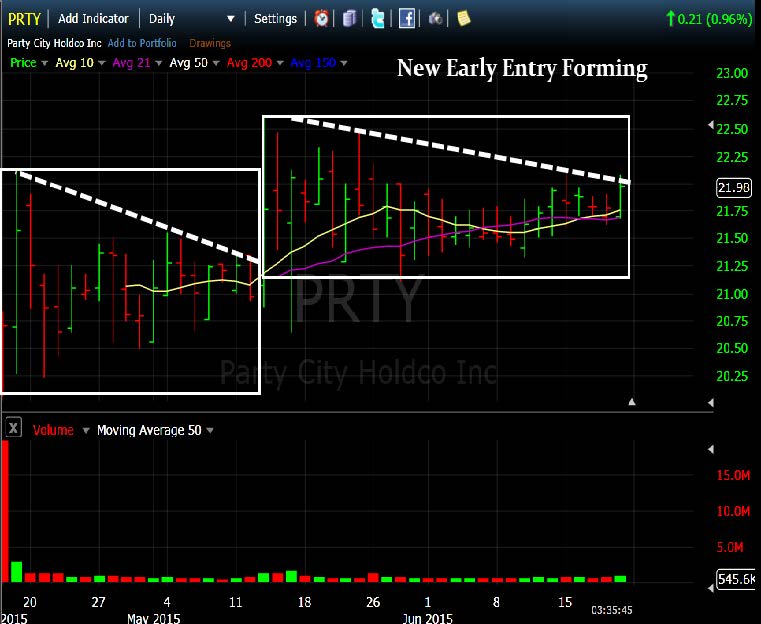Click the 21.98 current price label
Viewport: 761px width, 624px height.
click(x=734, y=188)
